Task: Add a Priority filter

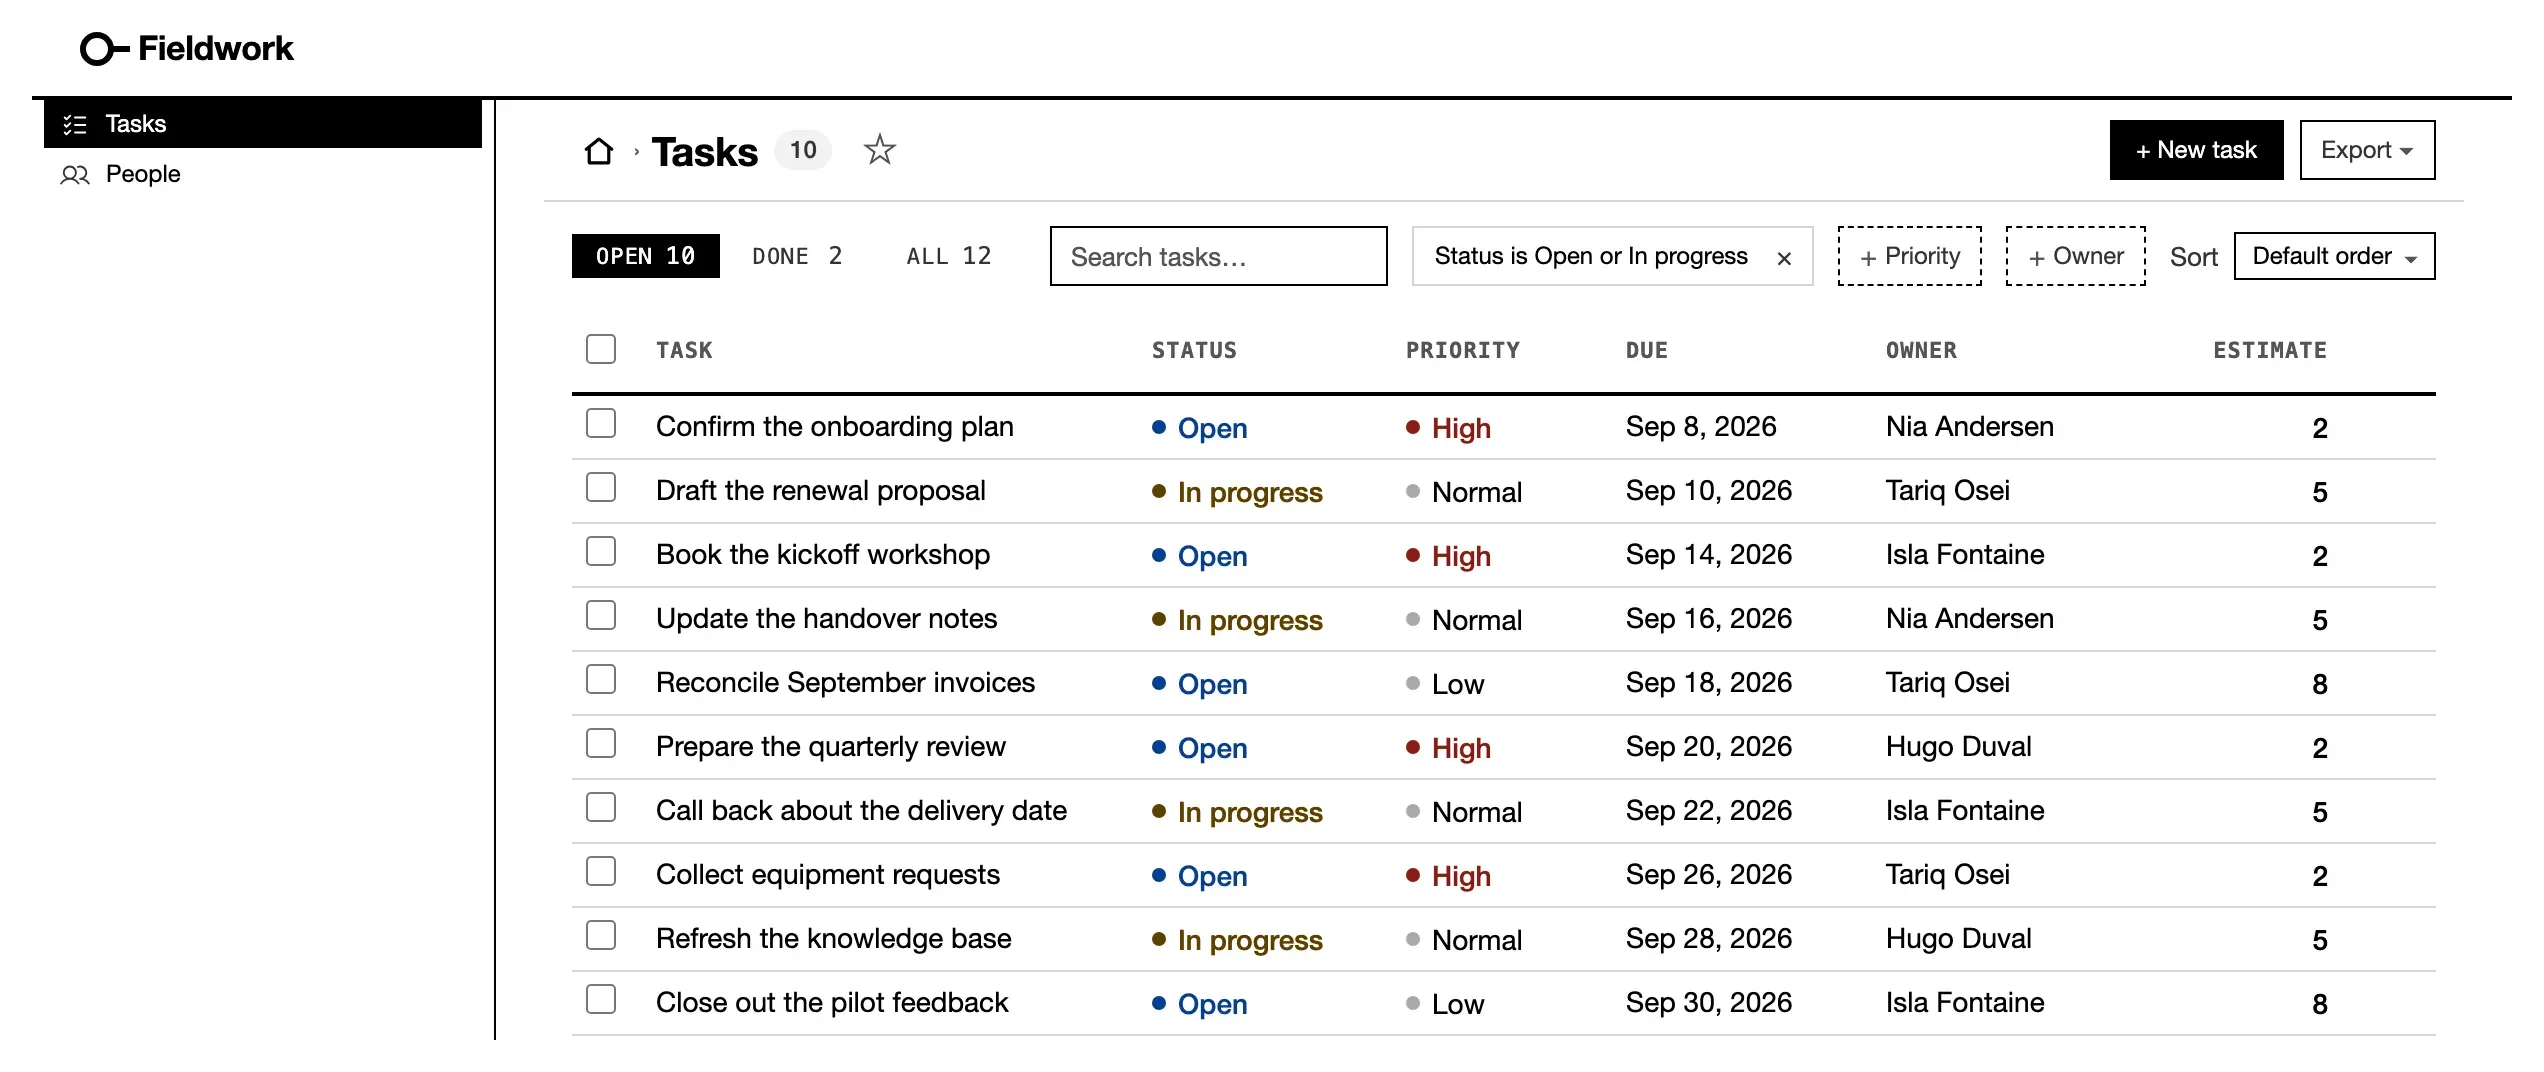Action: pos(1909,256)
